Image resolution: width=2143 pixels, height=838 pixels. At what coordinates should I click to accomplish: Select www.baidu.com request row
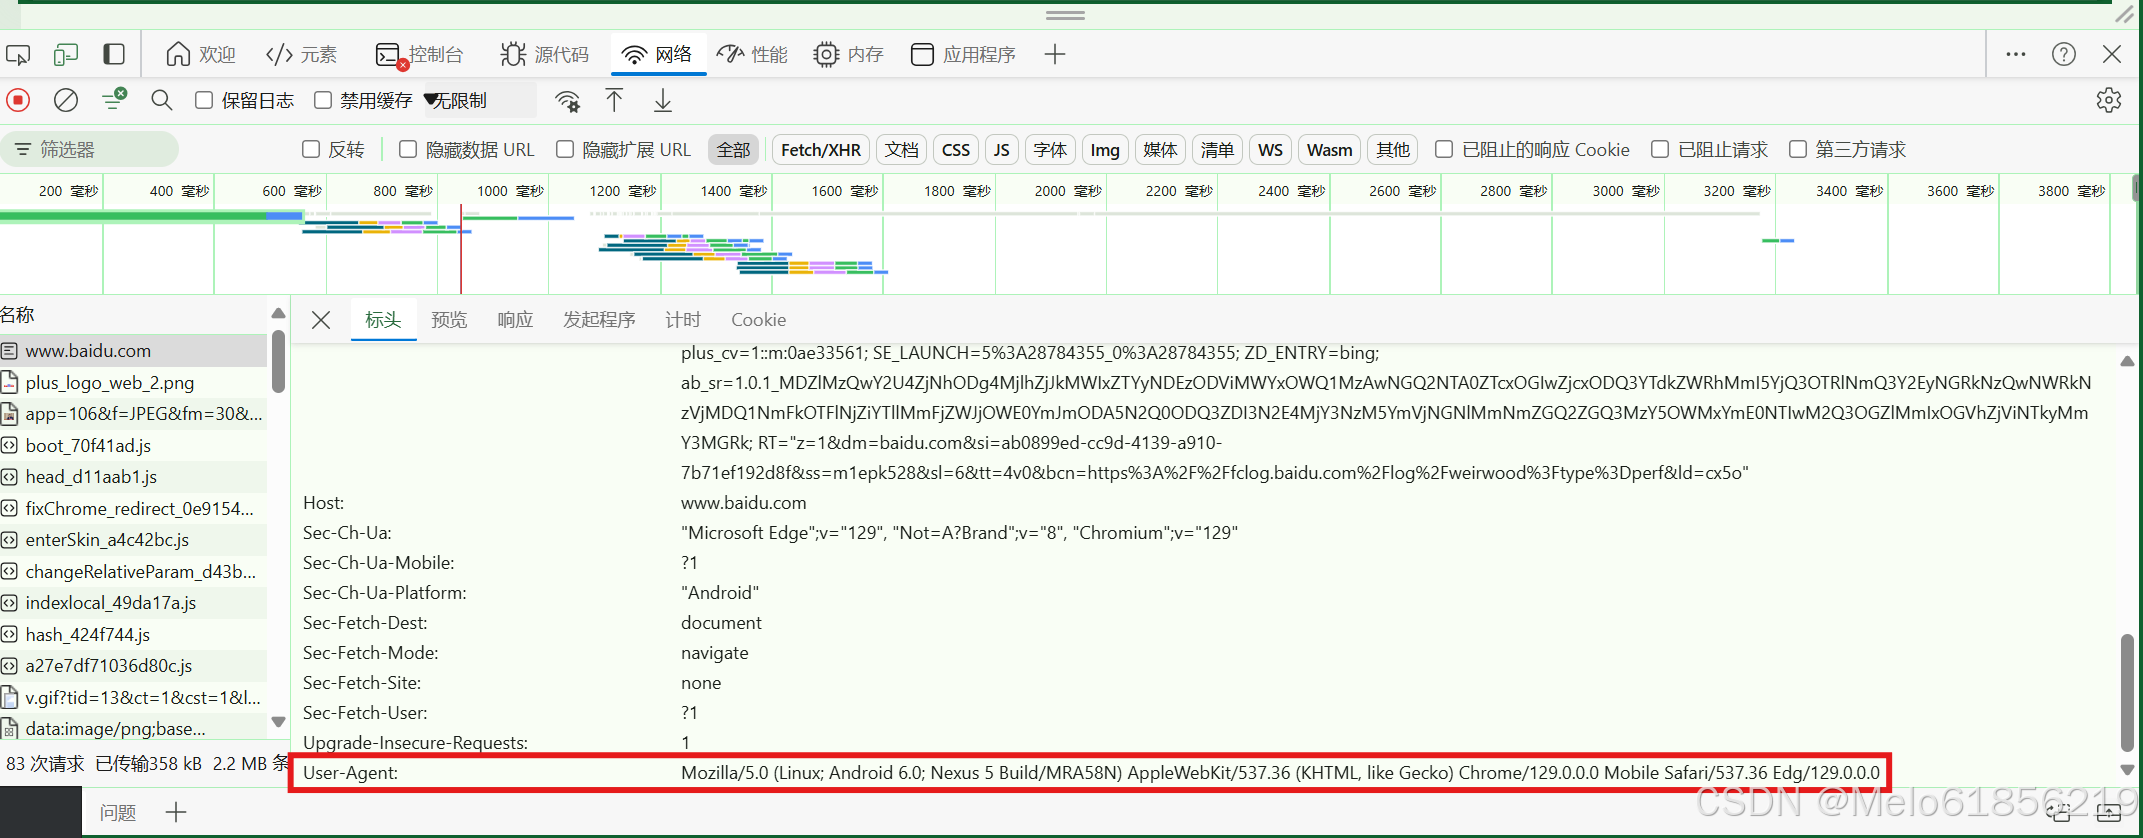point(134,351)
